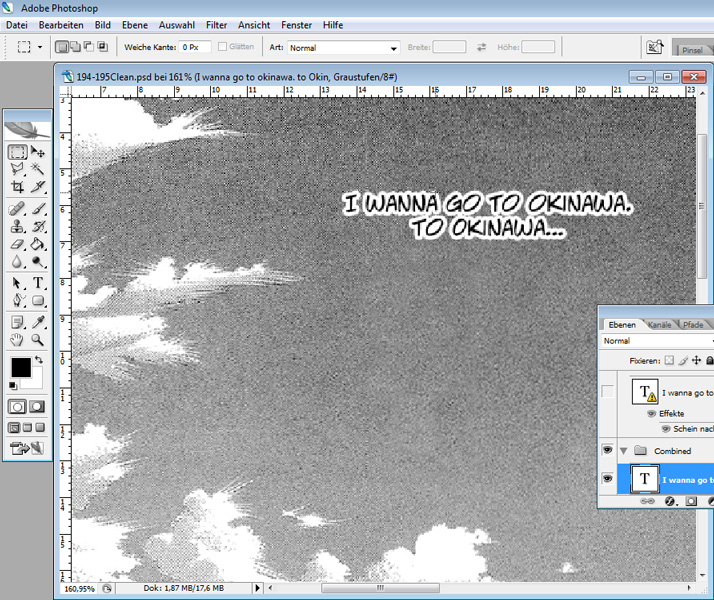Open the Pinsel palette tab
Screen dimensions: 714x600
click(x=692, y=50)
